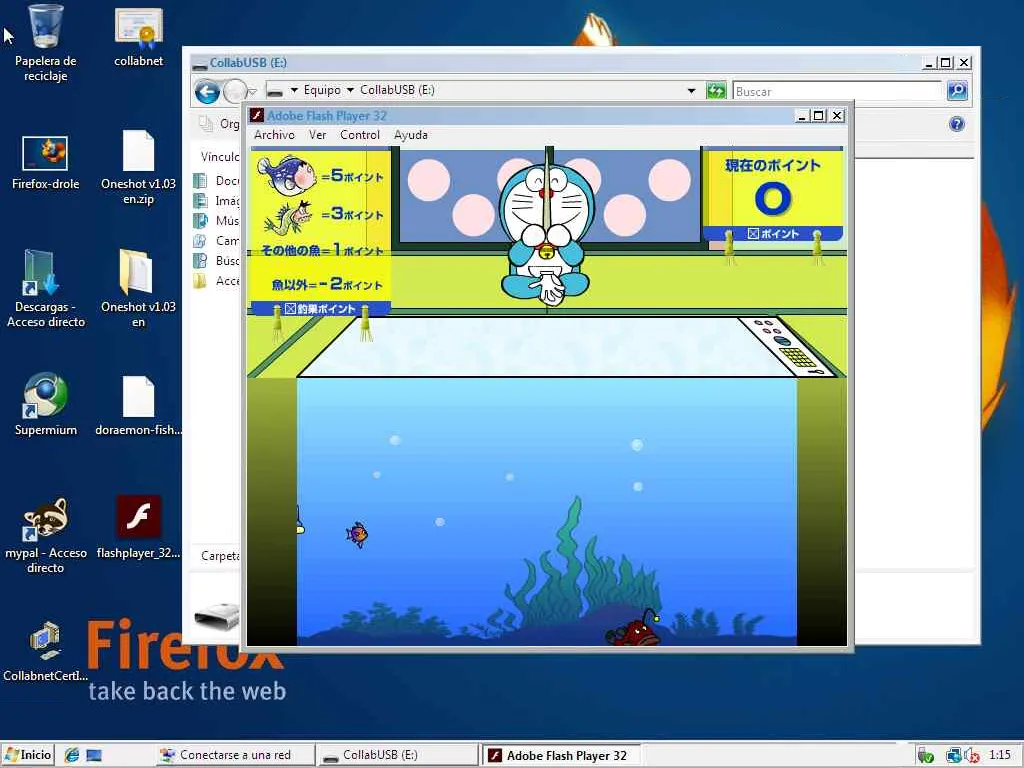Click the 5-point pufferfish in the legend

coord(287,176)
